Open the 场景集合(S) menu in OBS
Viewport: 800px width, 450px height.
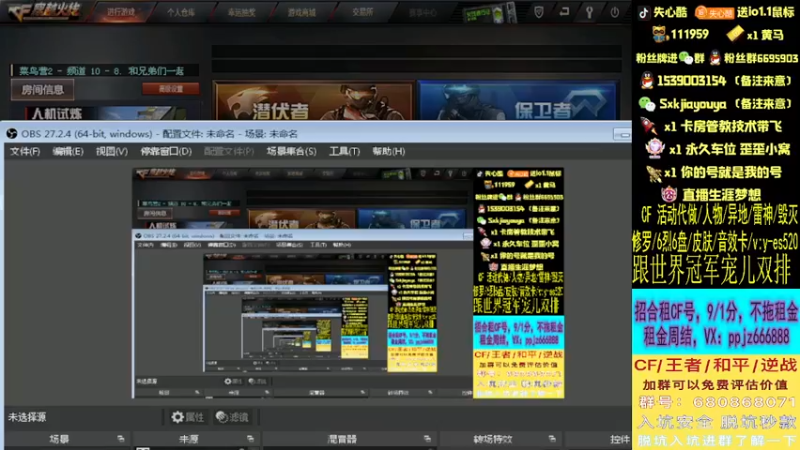291,152
